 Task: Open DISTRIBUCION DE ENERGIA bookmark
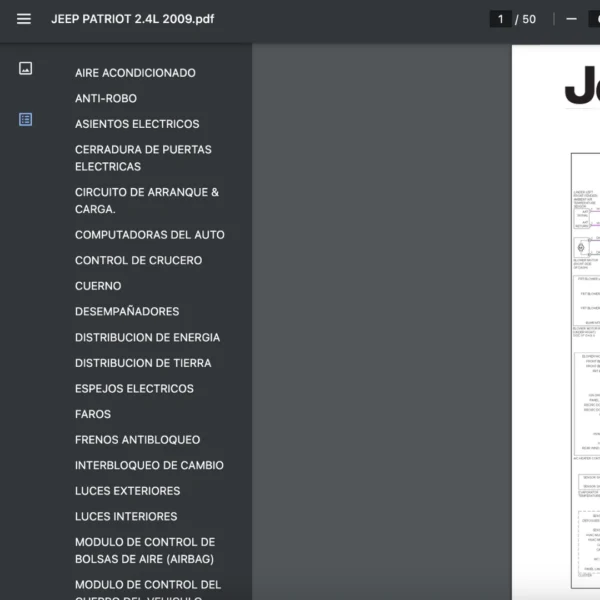point(147,338)
